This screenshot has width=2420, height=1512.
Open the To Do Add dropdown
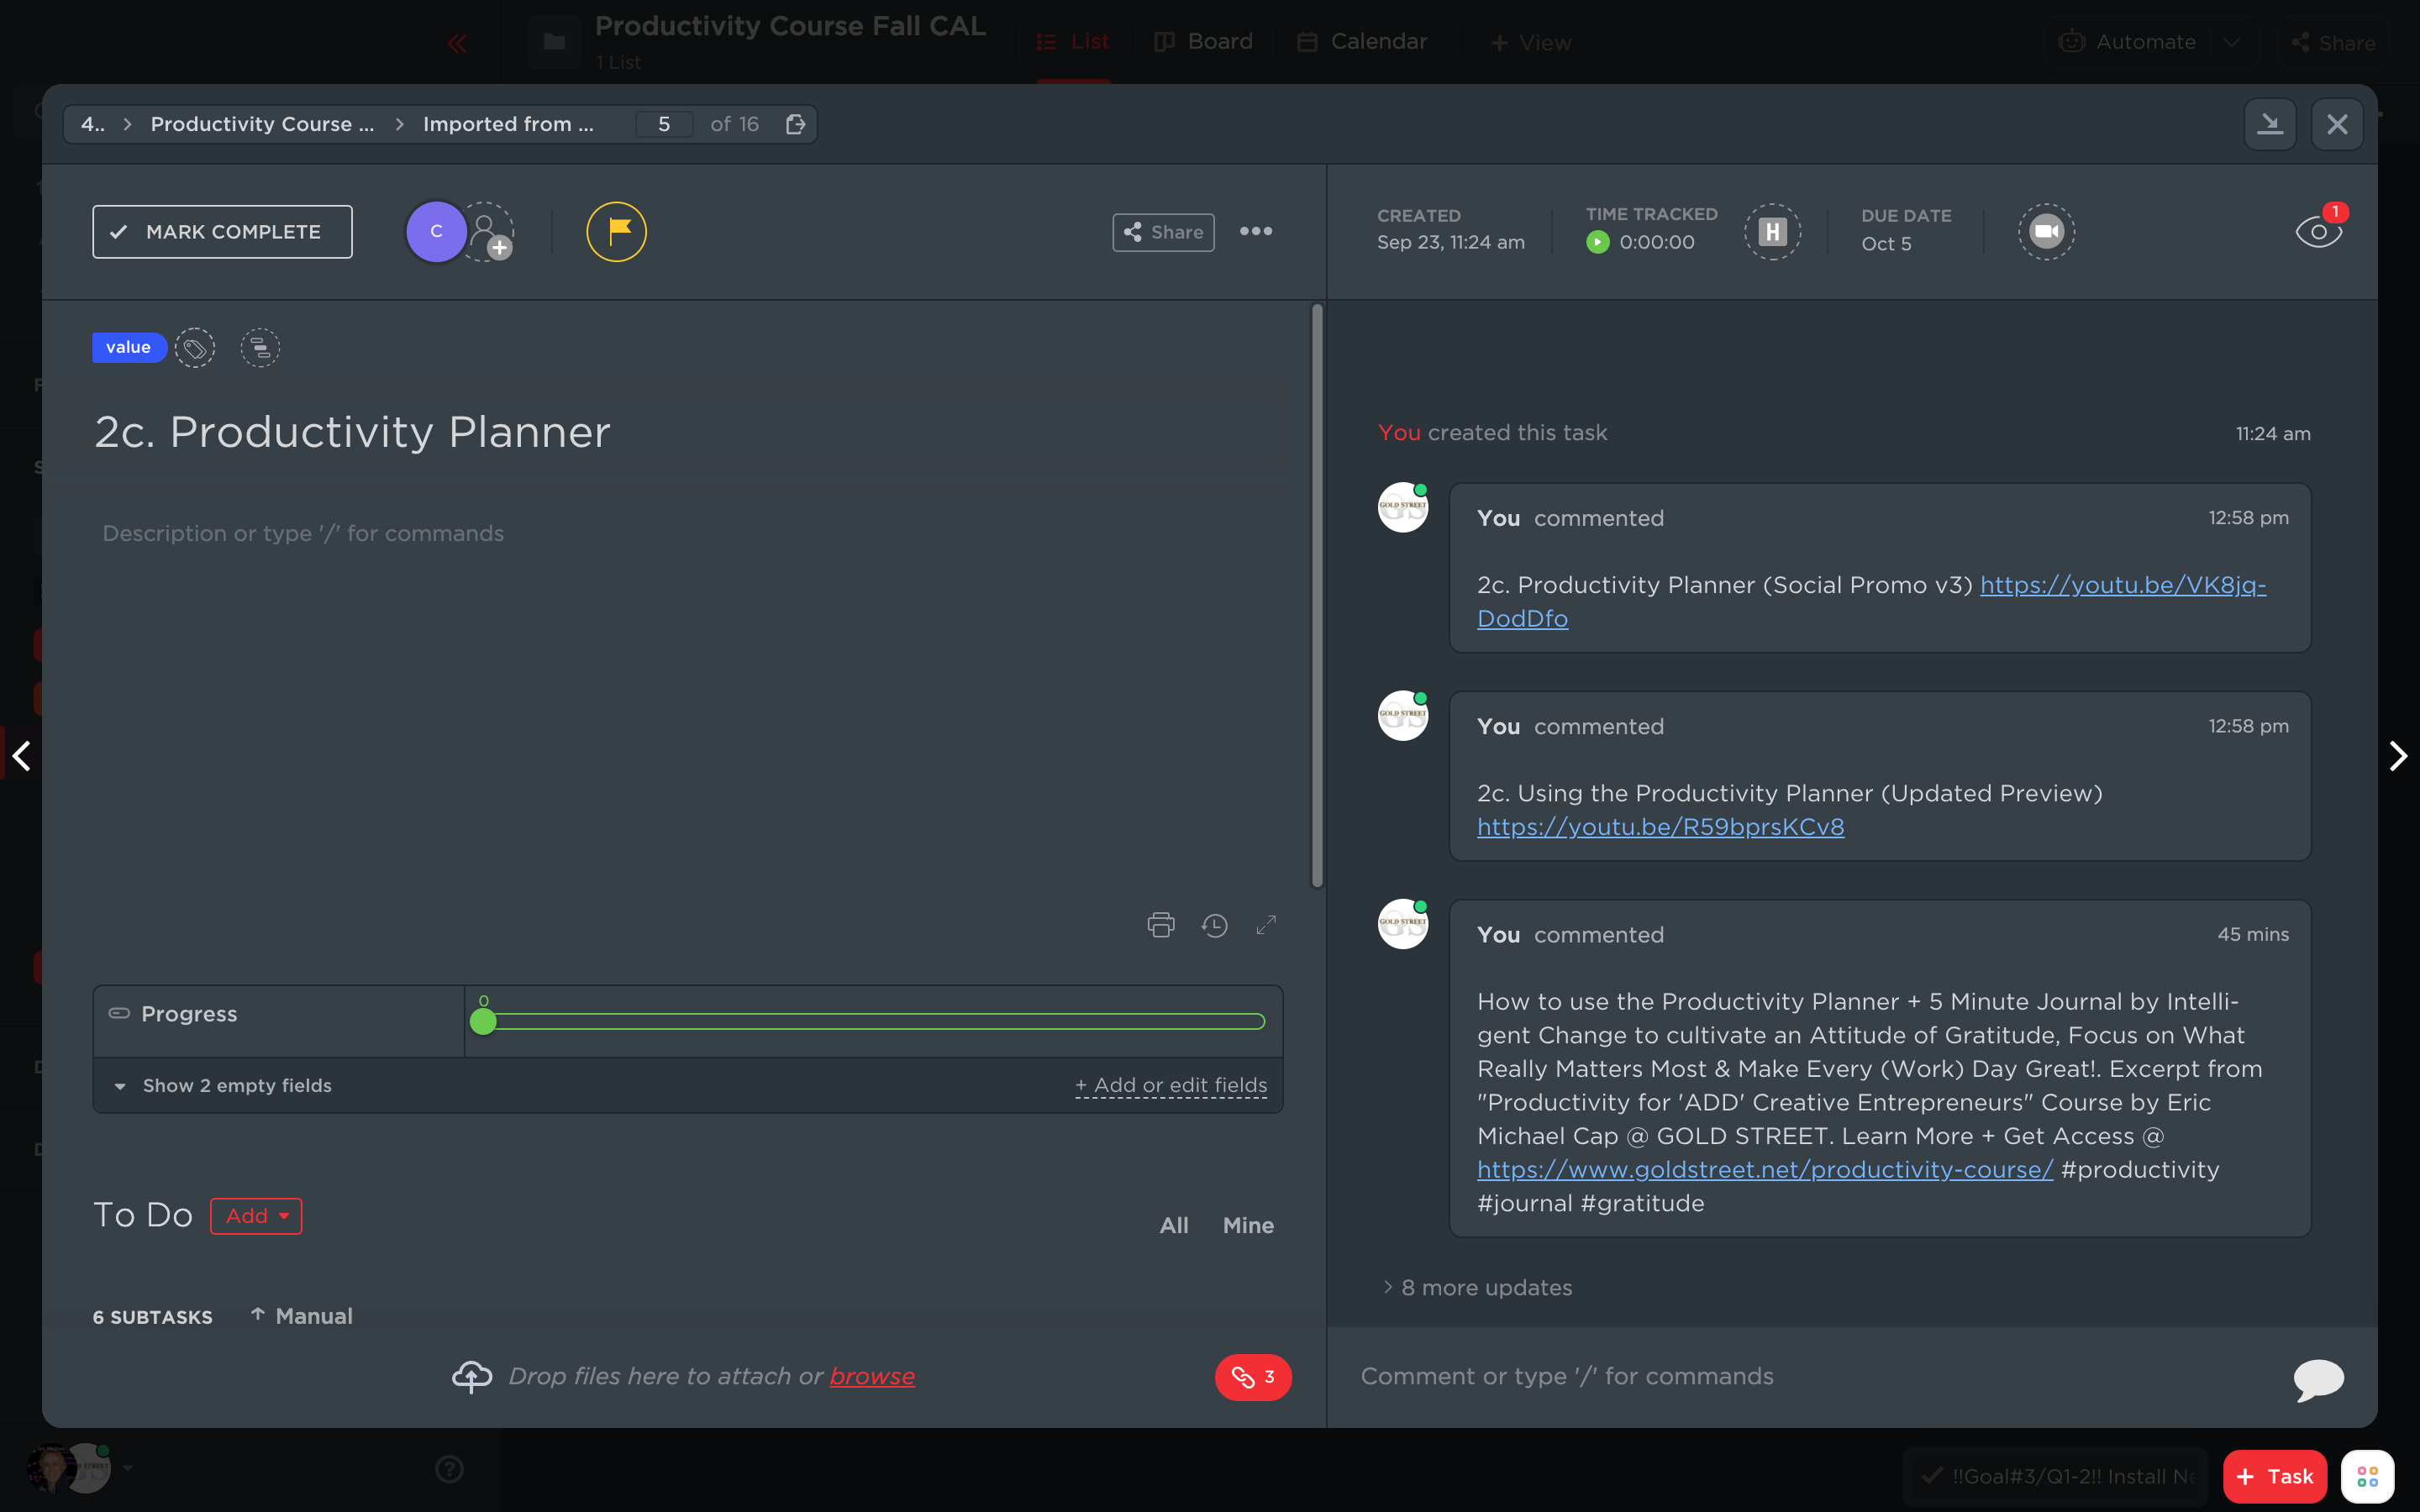256,1216
